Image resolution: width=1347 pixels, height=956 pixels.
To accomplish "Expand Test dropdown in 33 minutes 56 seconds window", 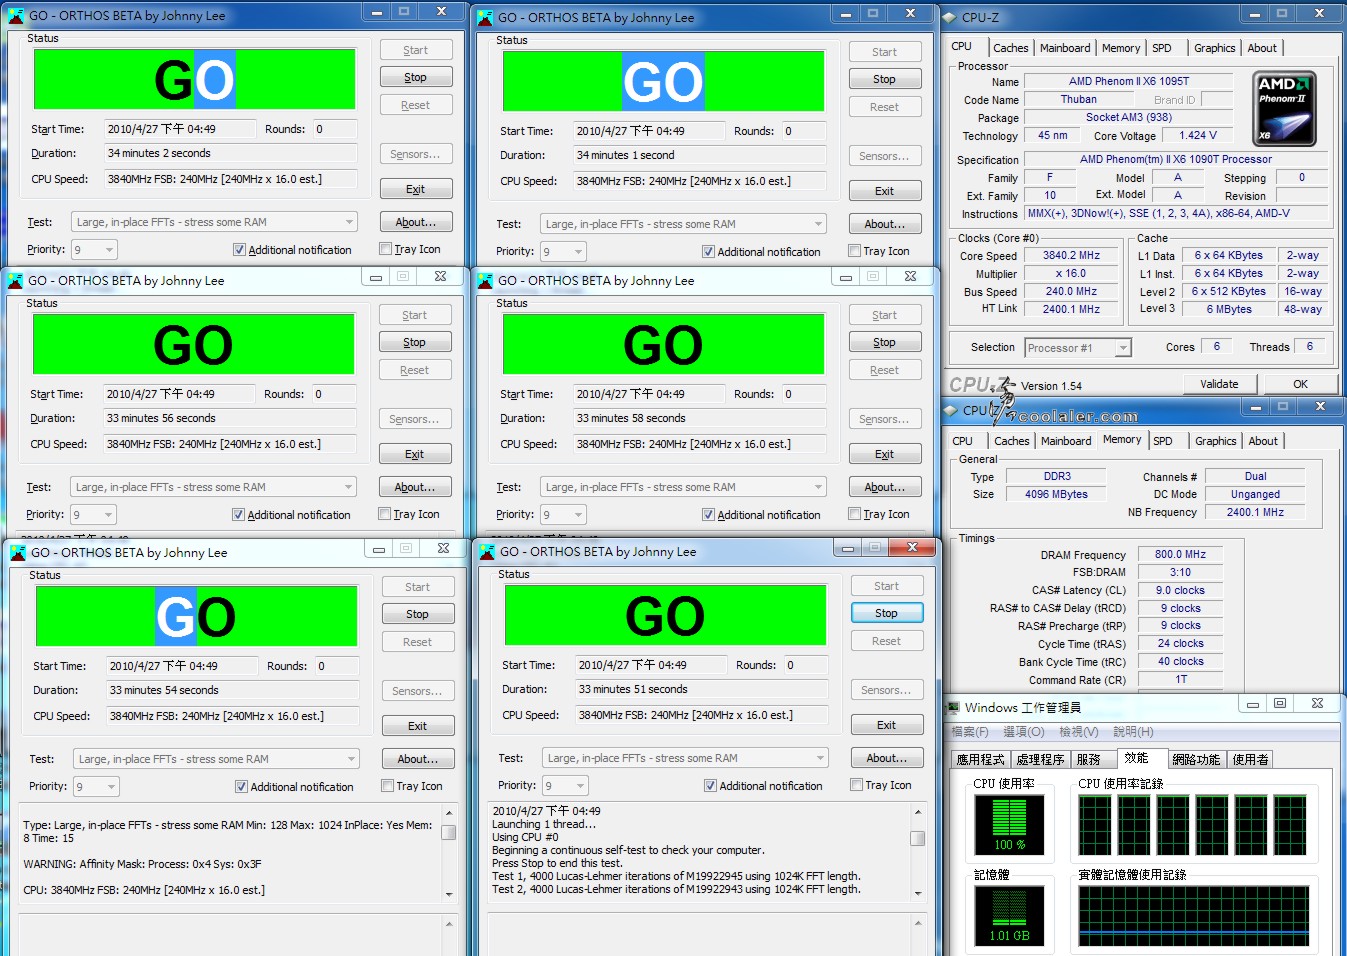I will pos(214,487).
